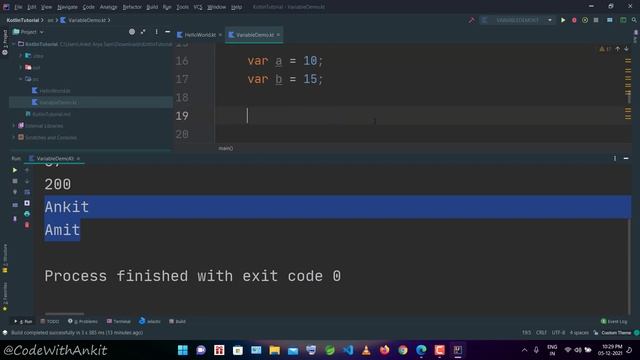Expand Scratches and Consoles node
The image size is (640, 360).
[14, 138]
